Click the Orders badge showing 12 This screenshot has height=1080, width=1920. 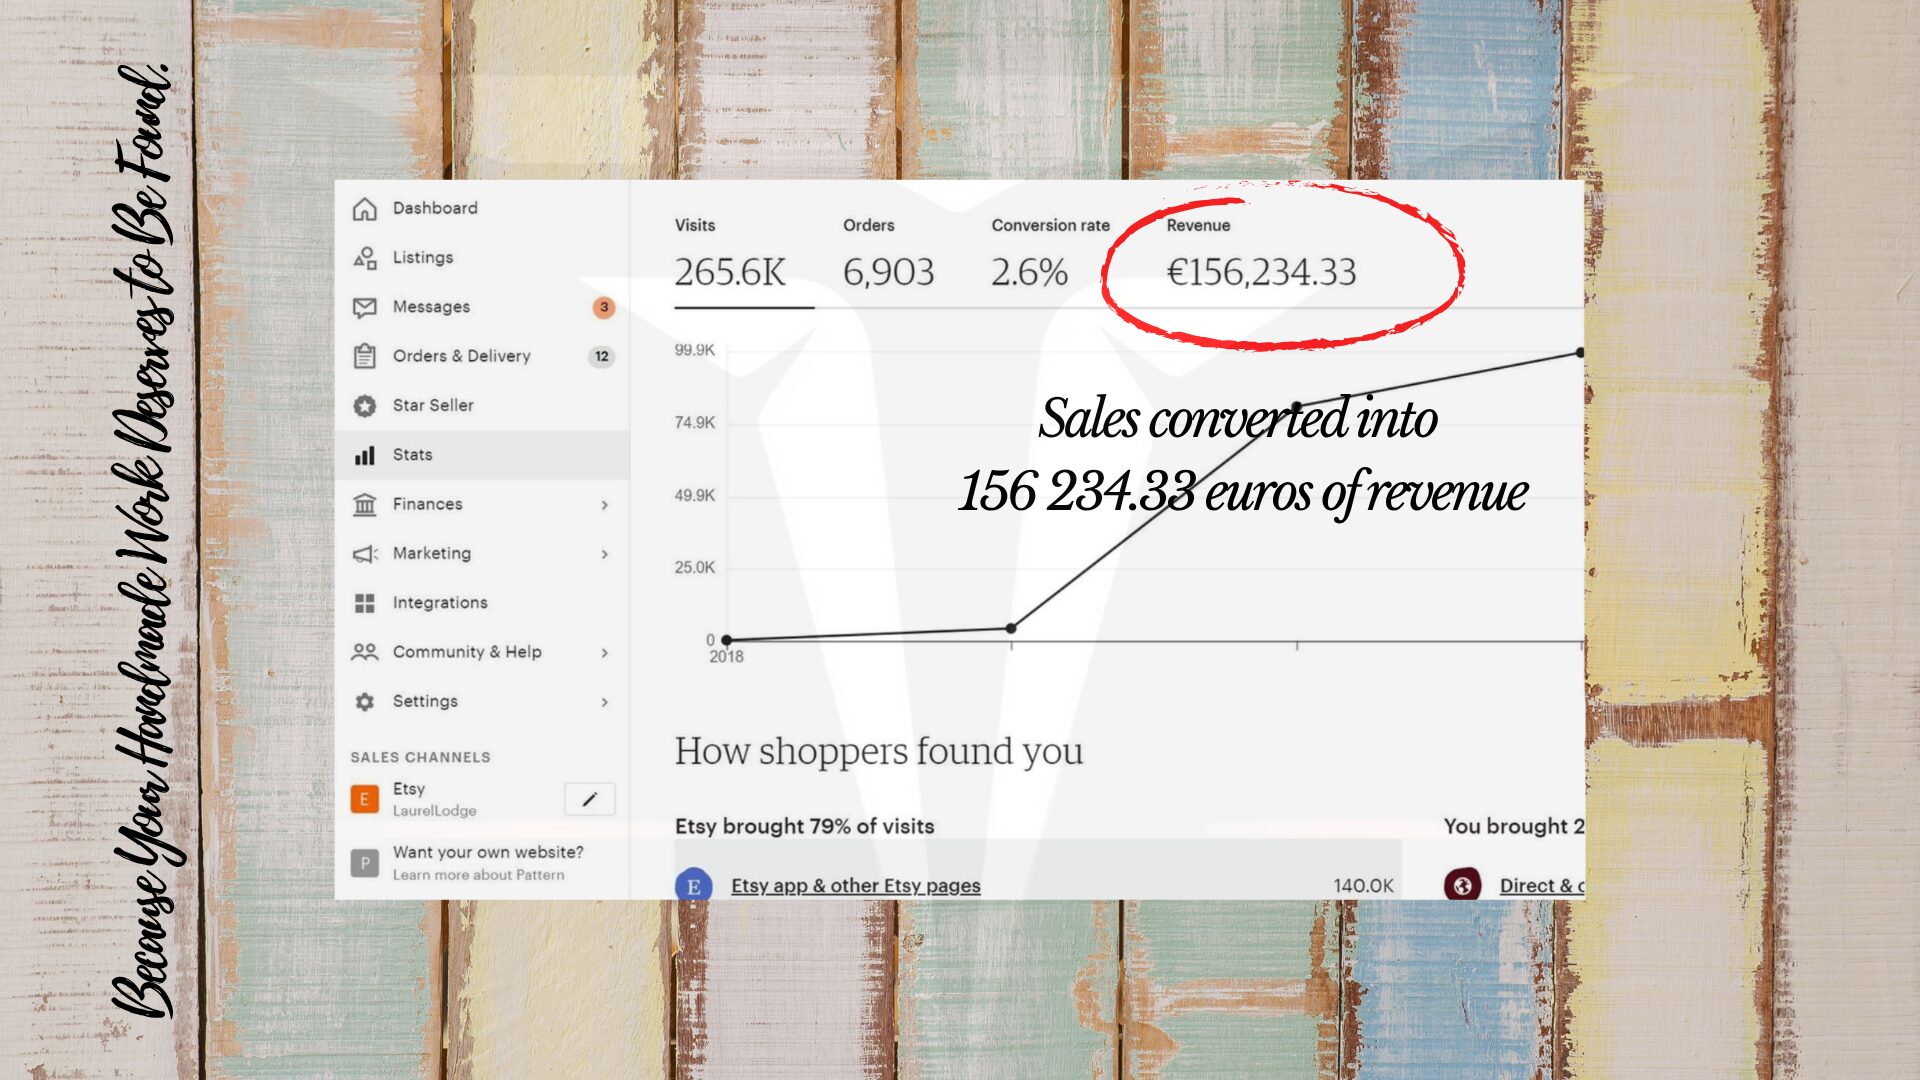point(602,356)
